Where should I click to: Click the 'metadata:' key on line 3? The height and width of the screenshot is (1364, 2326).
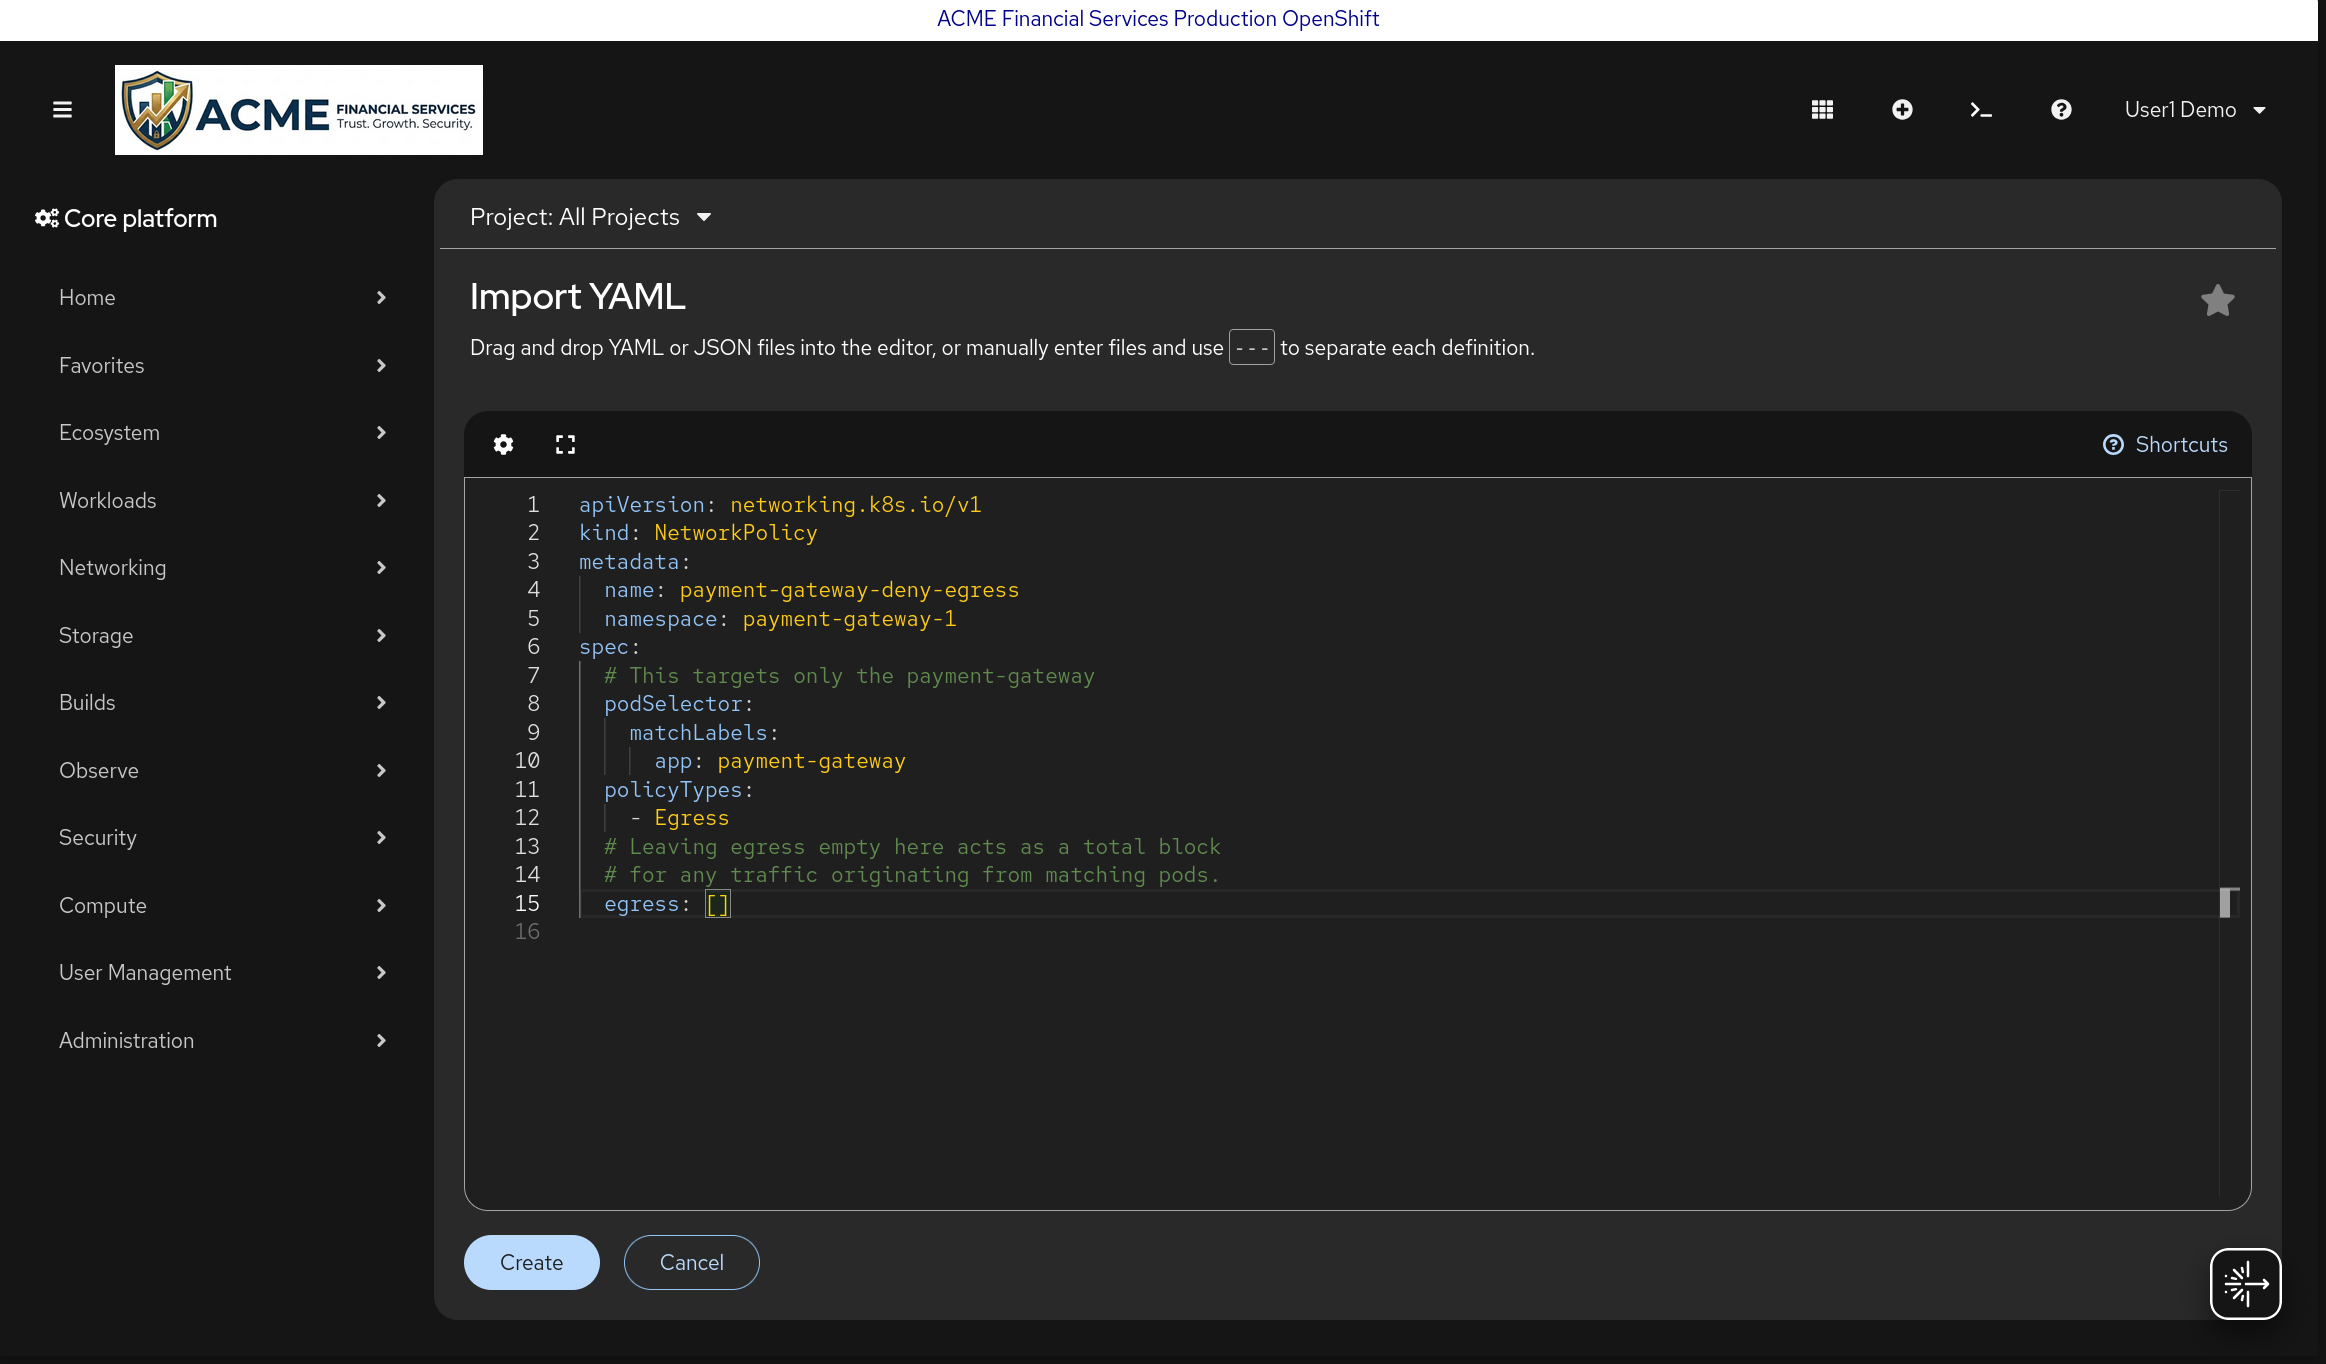click(635, 562)
